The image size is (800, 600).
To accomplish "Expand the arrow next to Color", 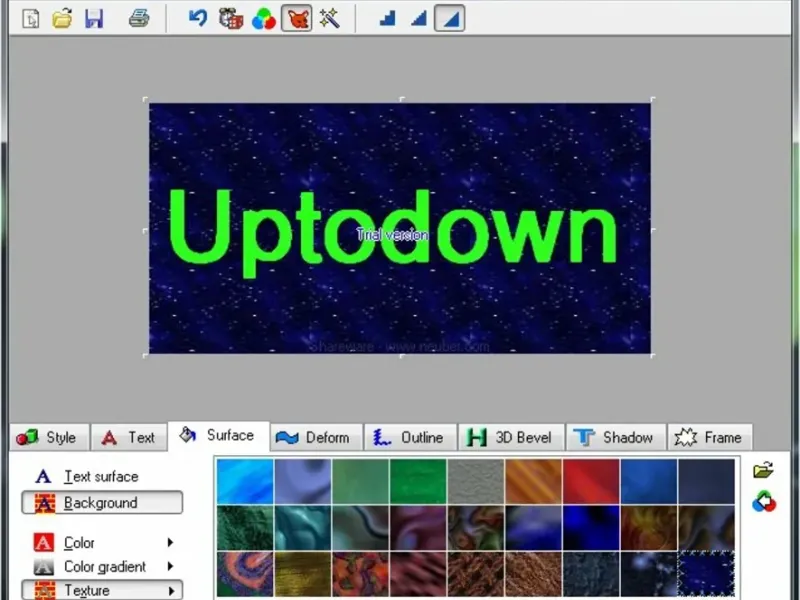I will 170,542.
